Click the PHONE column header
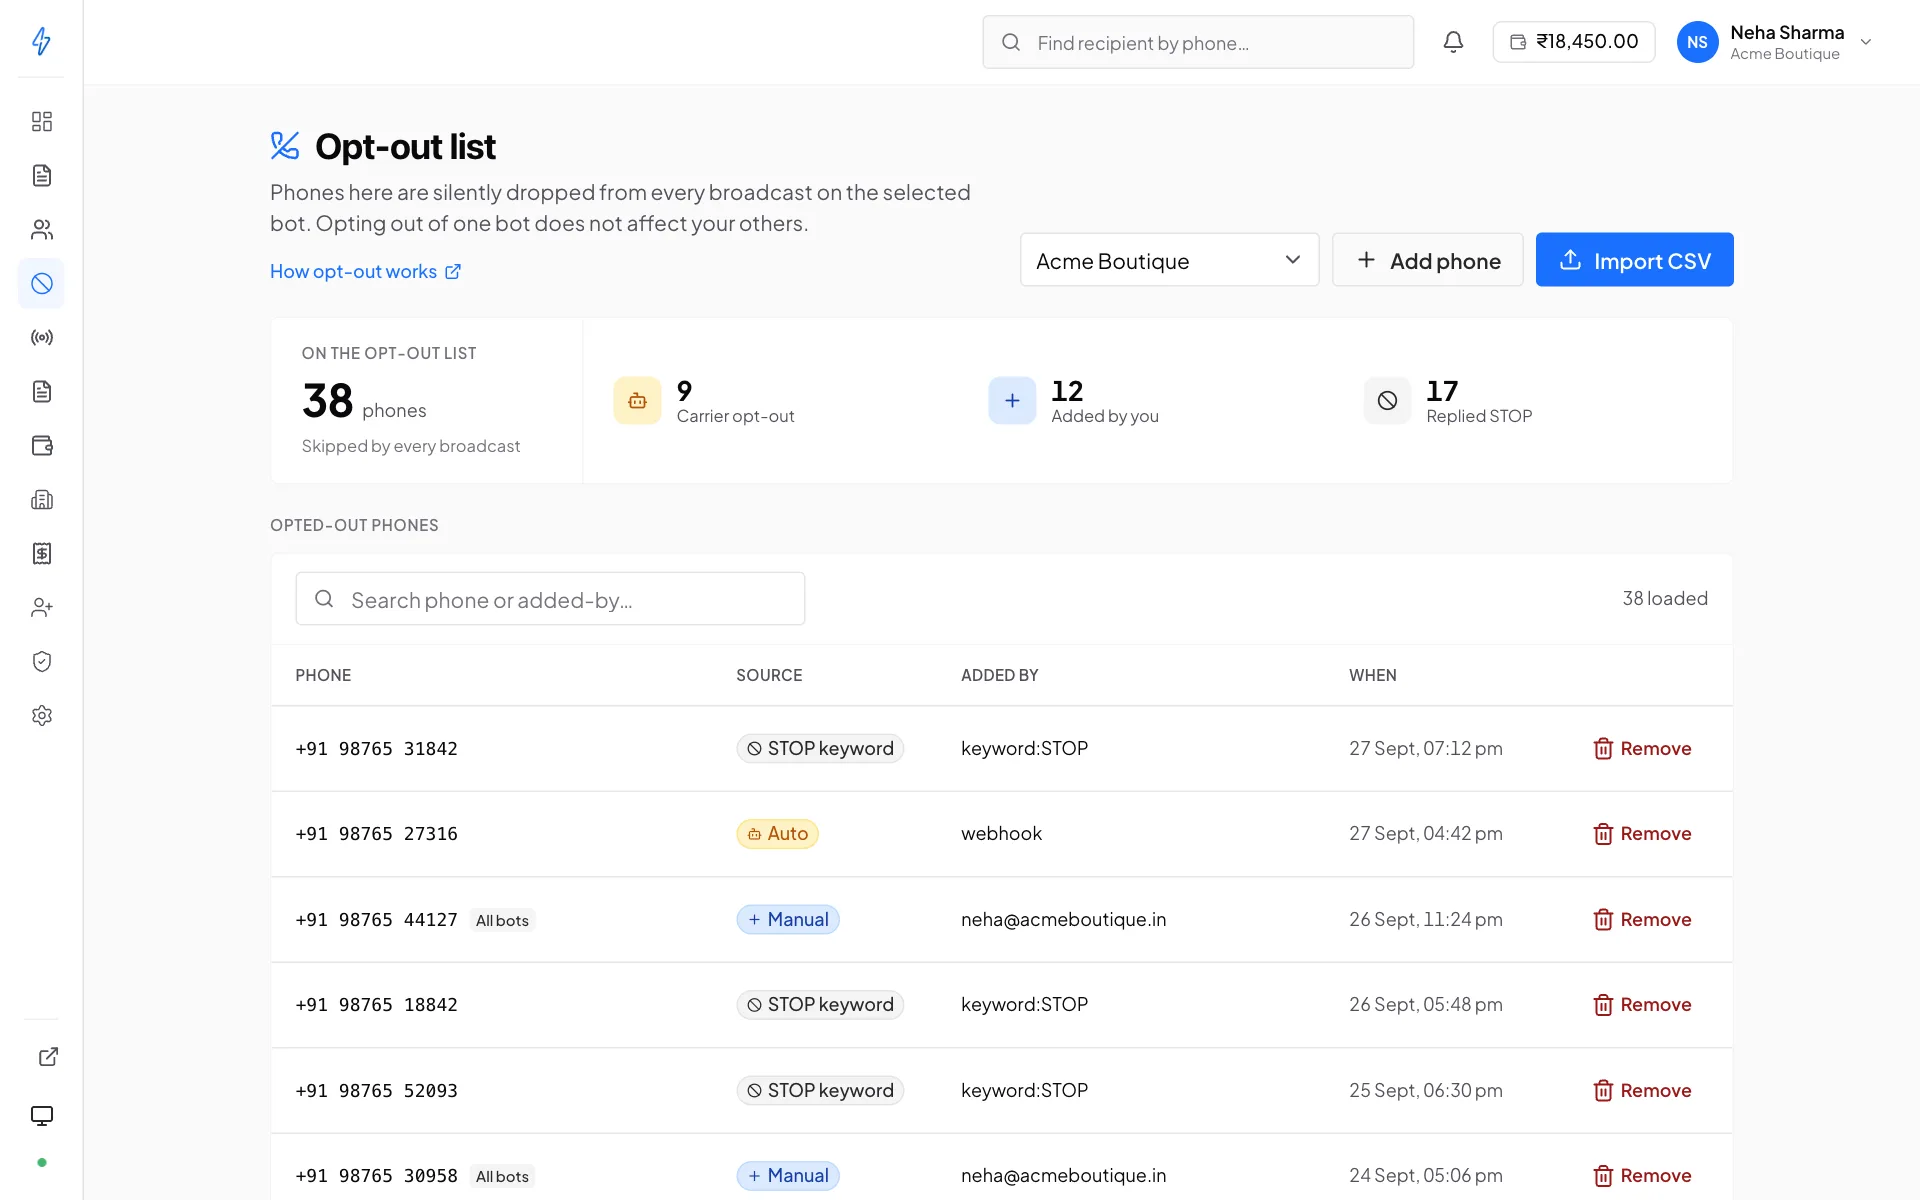1920x1200 pixels. click(323, 675)
